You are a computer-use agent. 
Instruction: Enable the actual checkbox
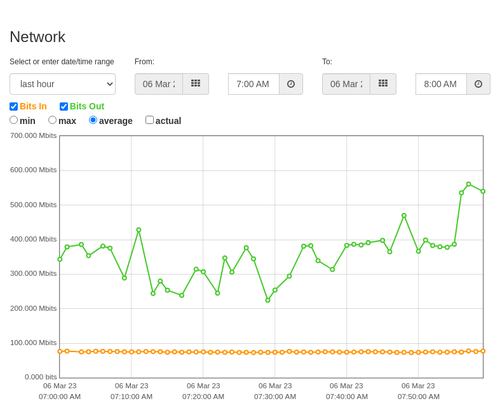150,120
